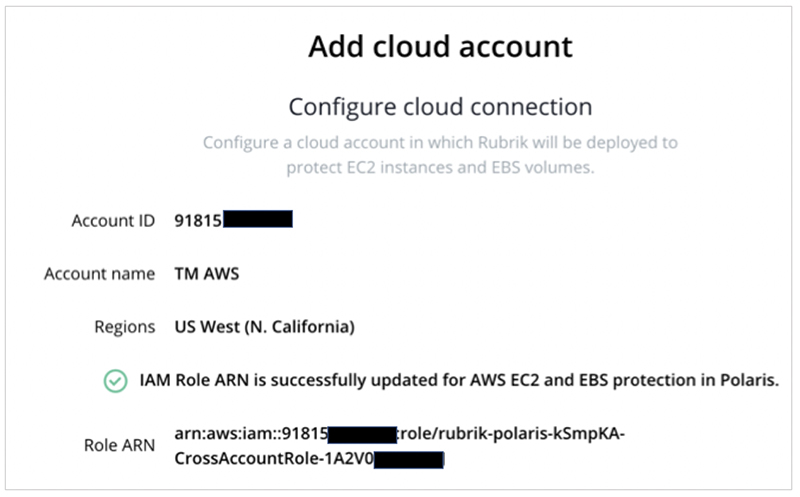This screenshot has width=800, height=497.
Task: Select the Configure cloud connection subtitle
Action: pyautogui.click(x=440, y=107)
